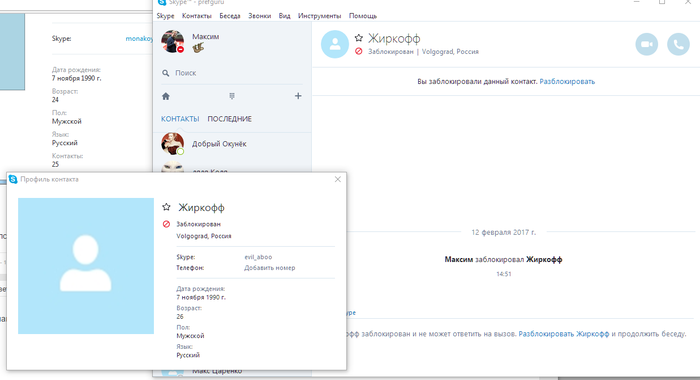Start a voice call with Жиркофф

point(678,44)
